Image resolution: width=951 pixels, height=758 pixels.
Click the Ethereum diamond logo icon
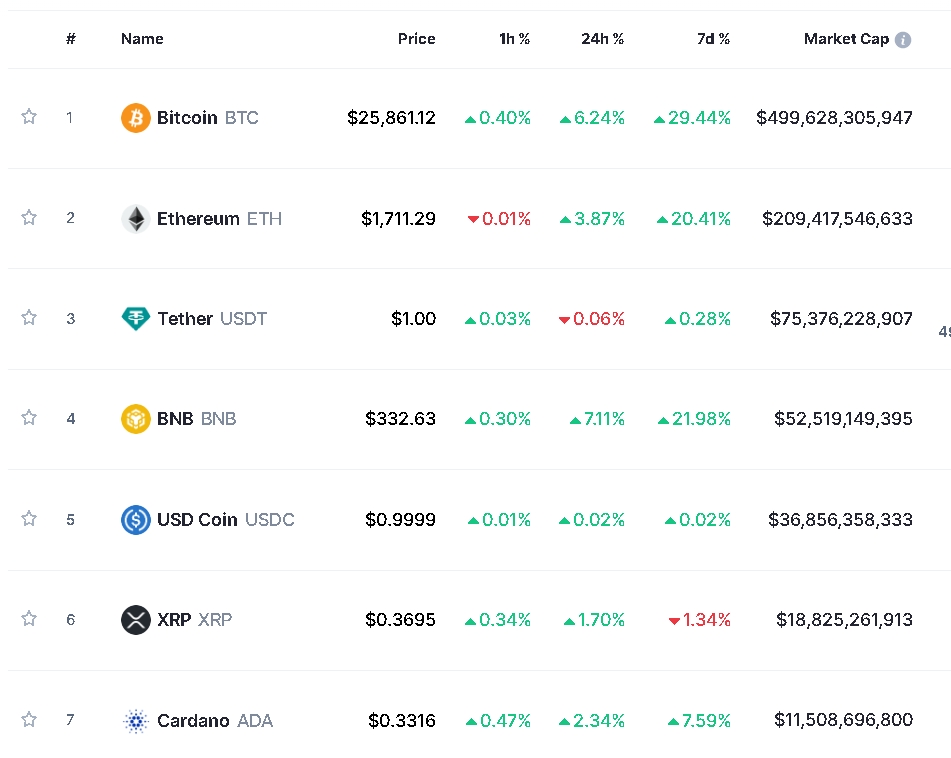[135, 219]
